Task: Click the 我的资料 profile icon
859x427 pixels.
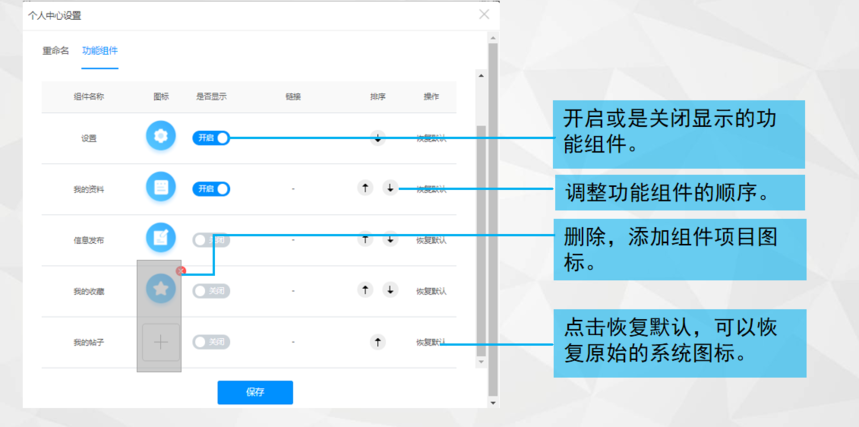Action: point(161,186)
